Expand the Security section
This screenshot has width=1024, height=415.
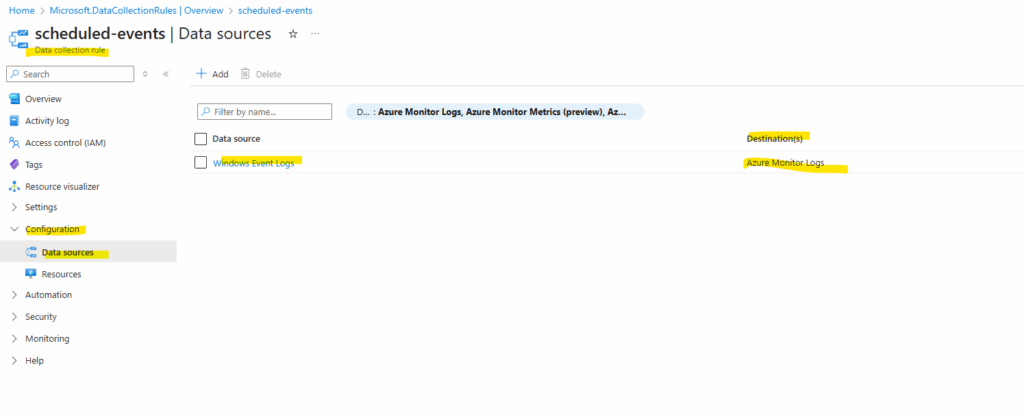(x=14, y=317)
